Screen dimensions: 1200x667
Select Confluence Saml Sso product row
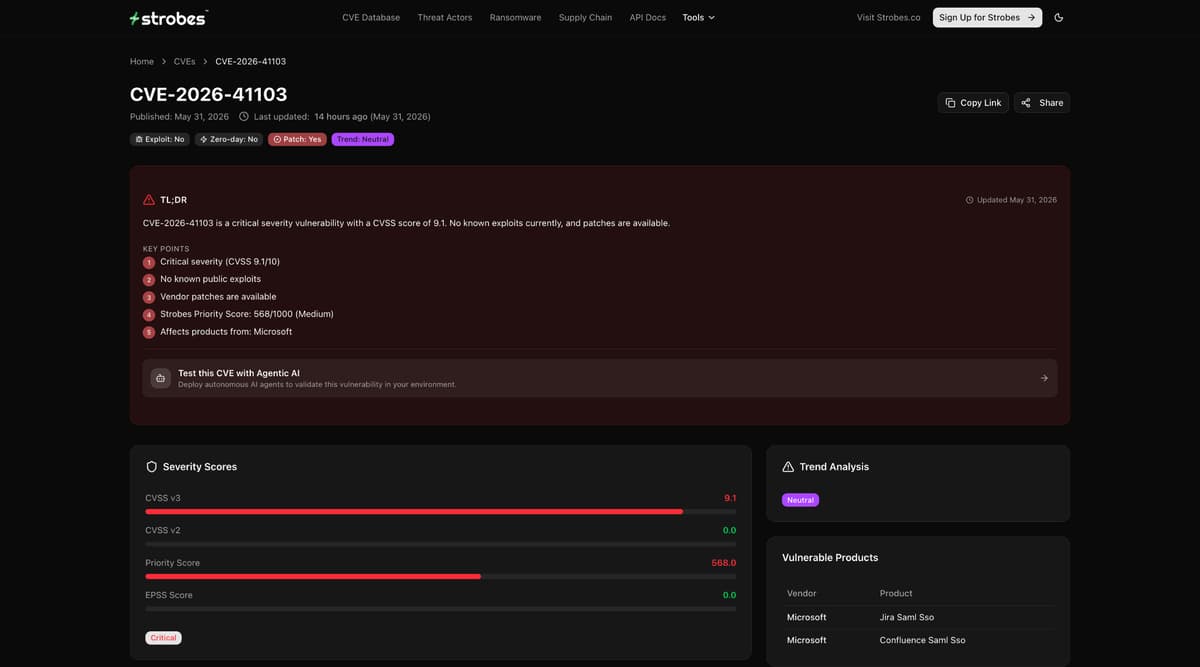point(918,640)
